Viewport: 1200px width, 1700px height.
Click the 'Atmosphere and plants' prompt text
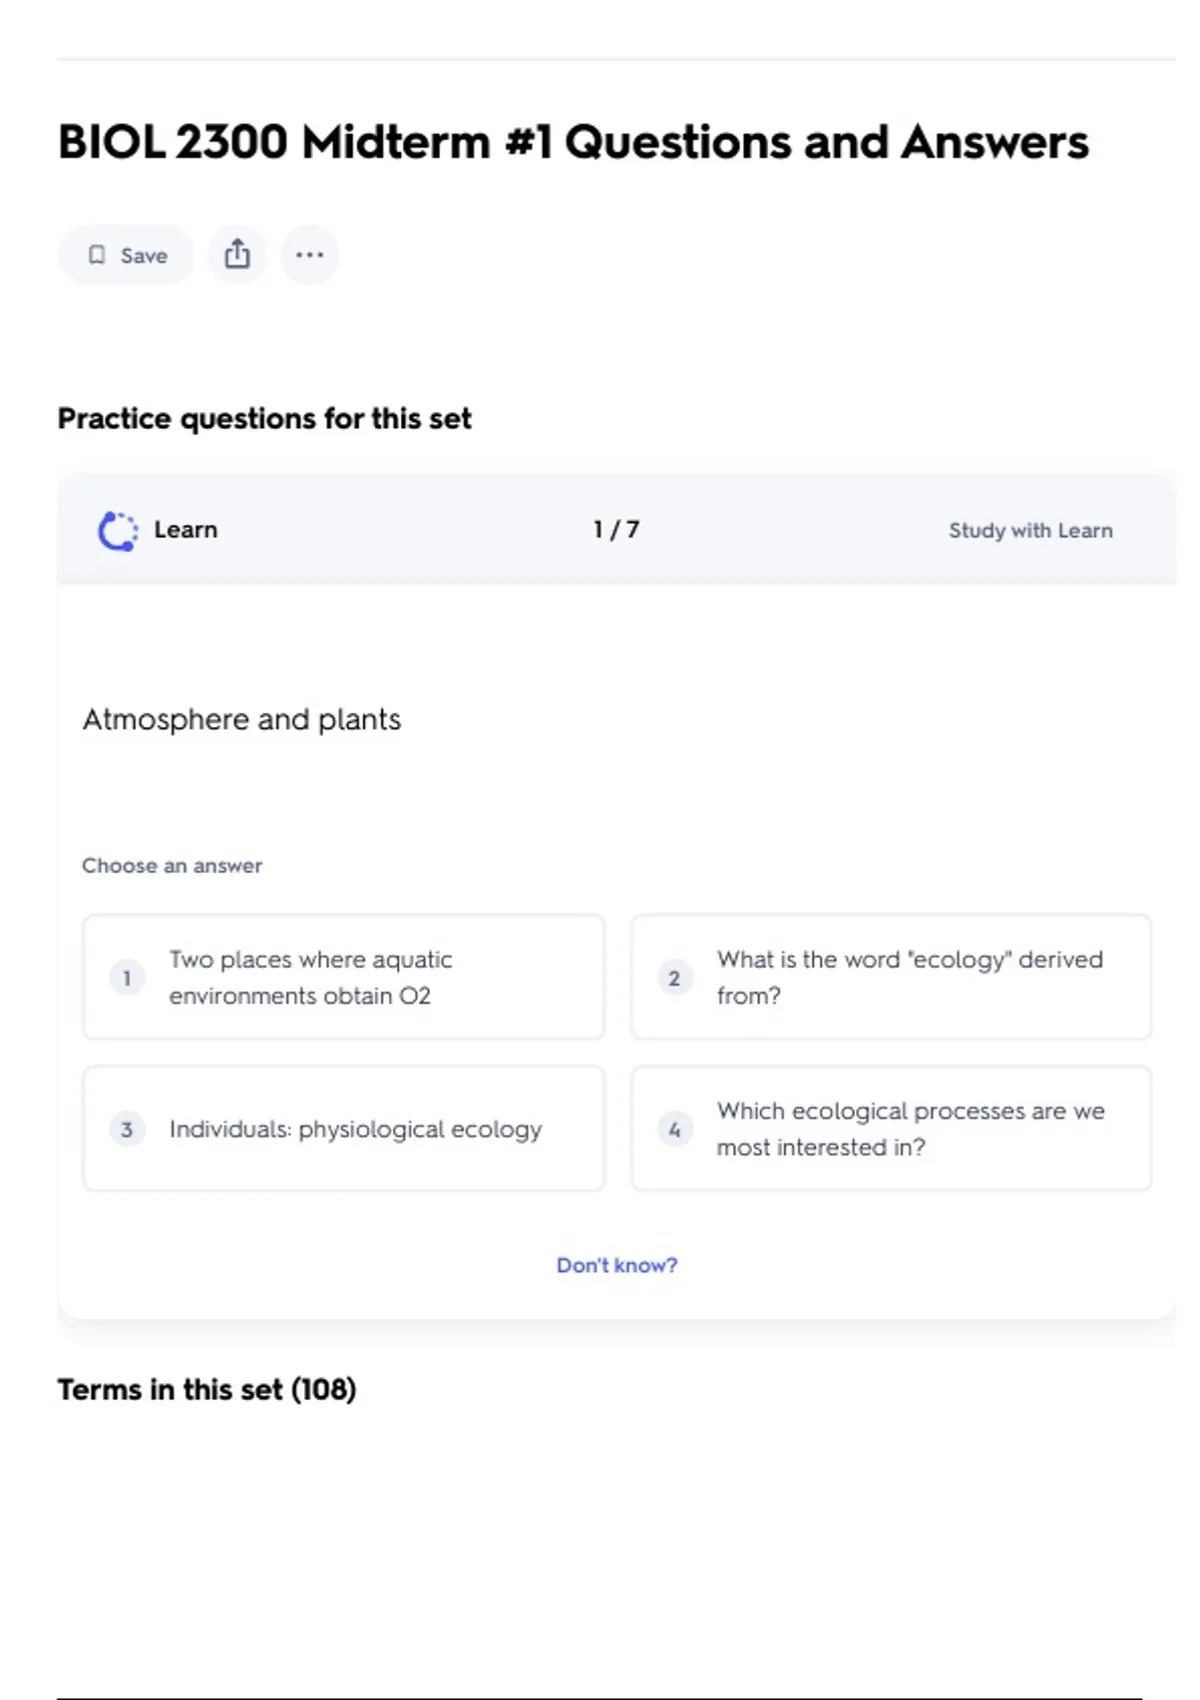point(242,720)
